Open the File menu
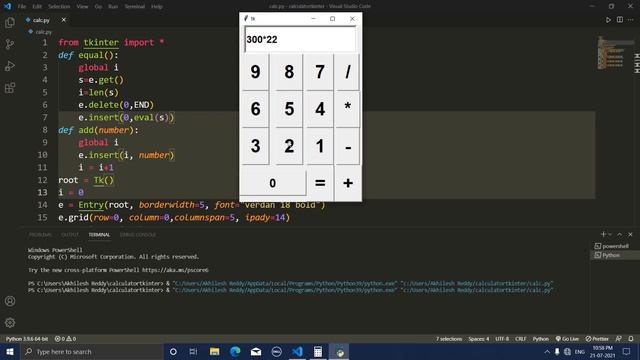Viewport: 640px width, 360px height. click(22, 7)
